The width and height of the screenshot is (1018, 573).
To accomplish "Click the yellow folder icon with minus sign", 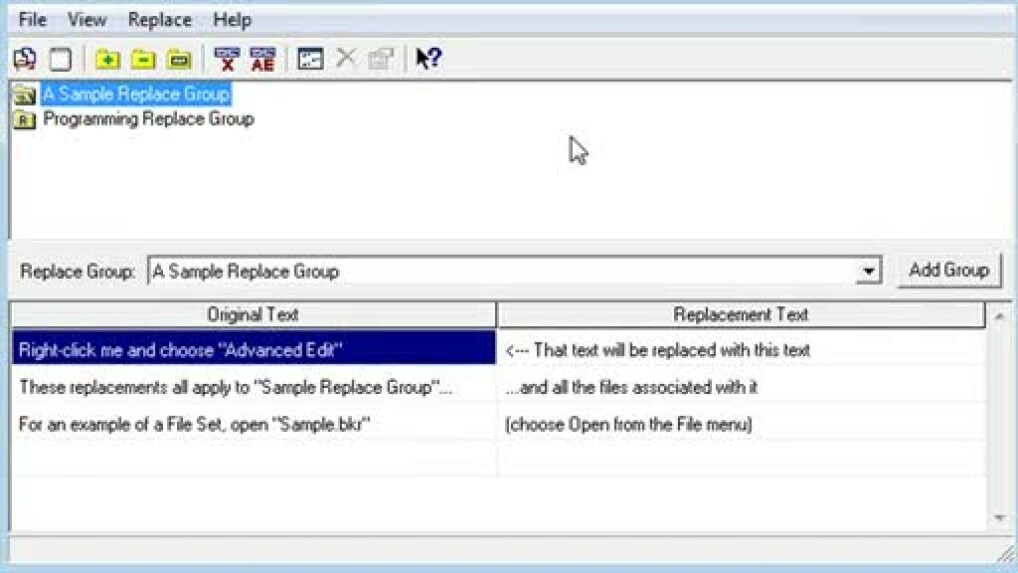I will (x=143, y=59).
